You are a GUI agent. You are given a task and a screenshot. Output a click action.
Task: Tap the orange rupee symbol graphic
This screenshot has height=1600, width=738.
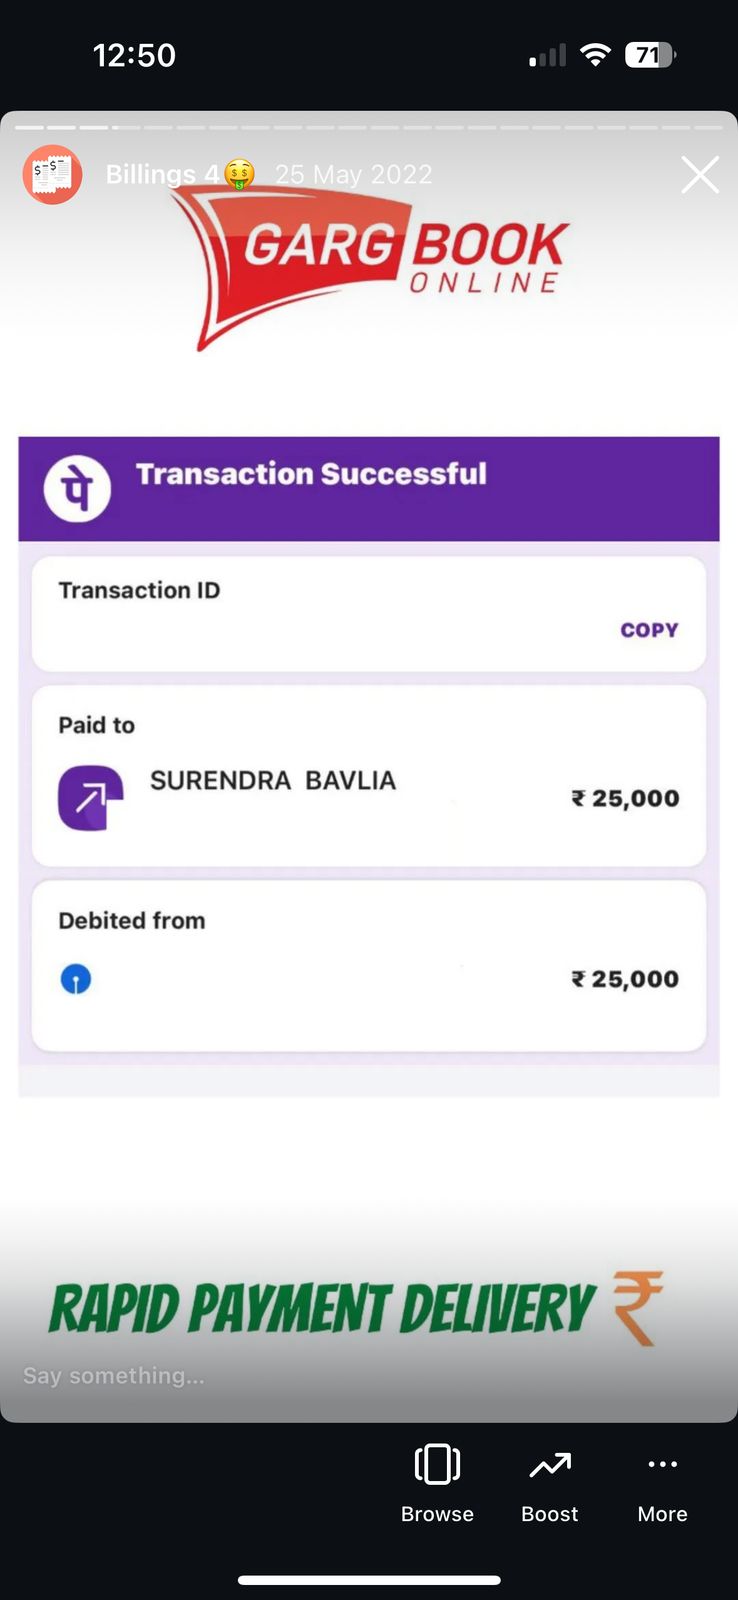(x=638, y=1308)
